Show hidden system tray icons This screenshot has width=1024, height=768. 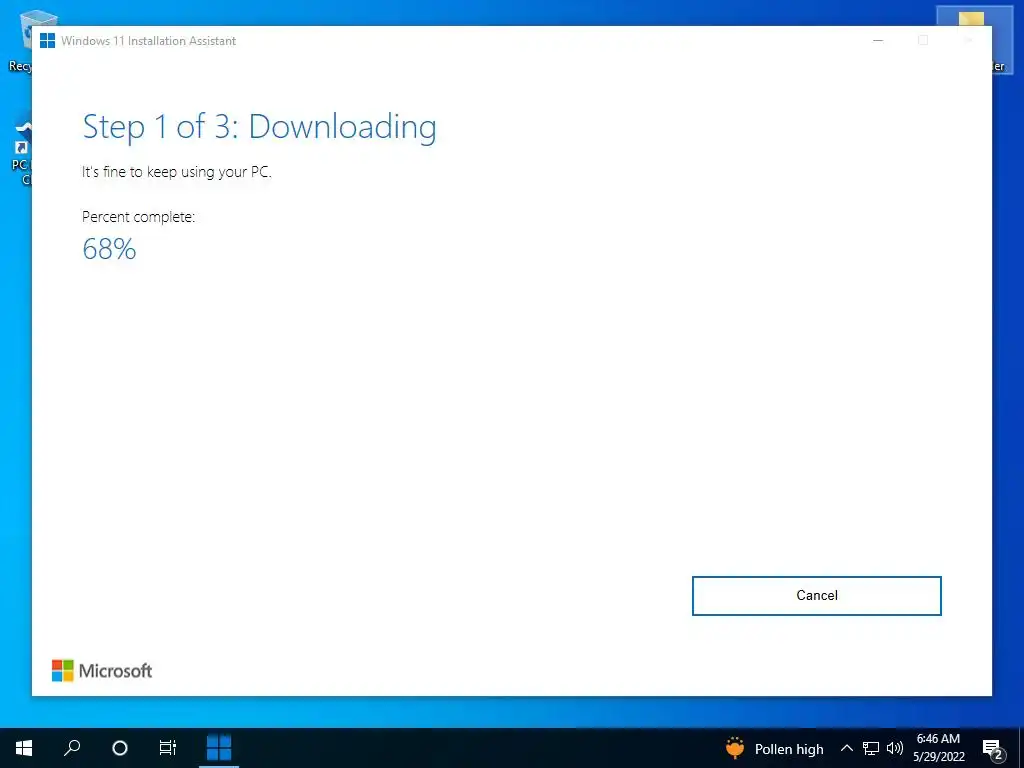pos(846,748)
